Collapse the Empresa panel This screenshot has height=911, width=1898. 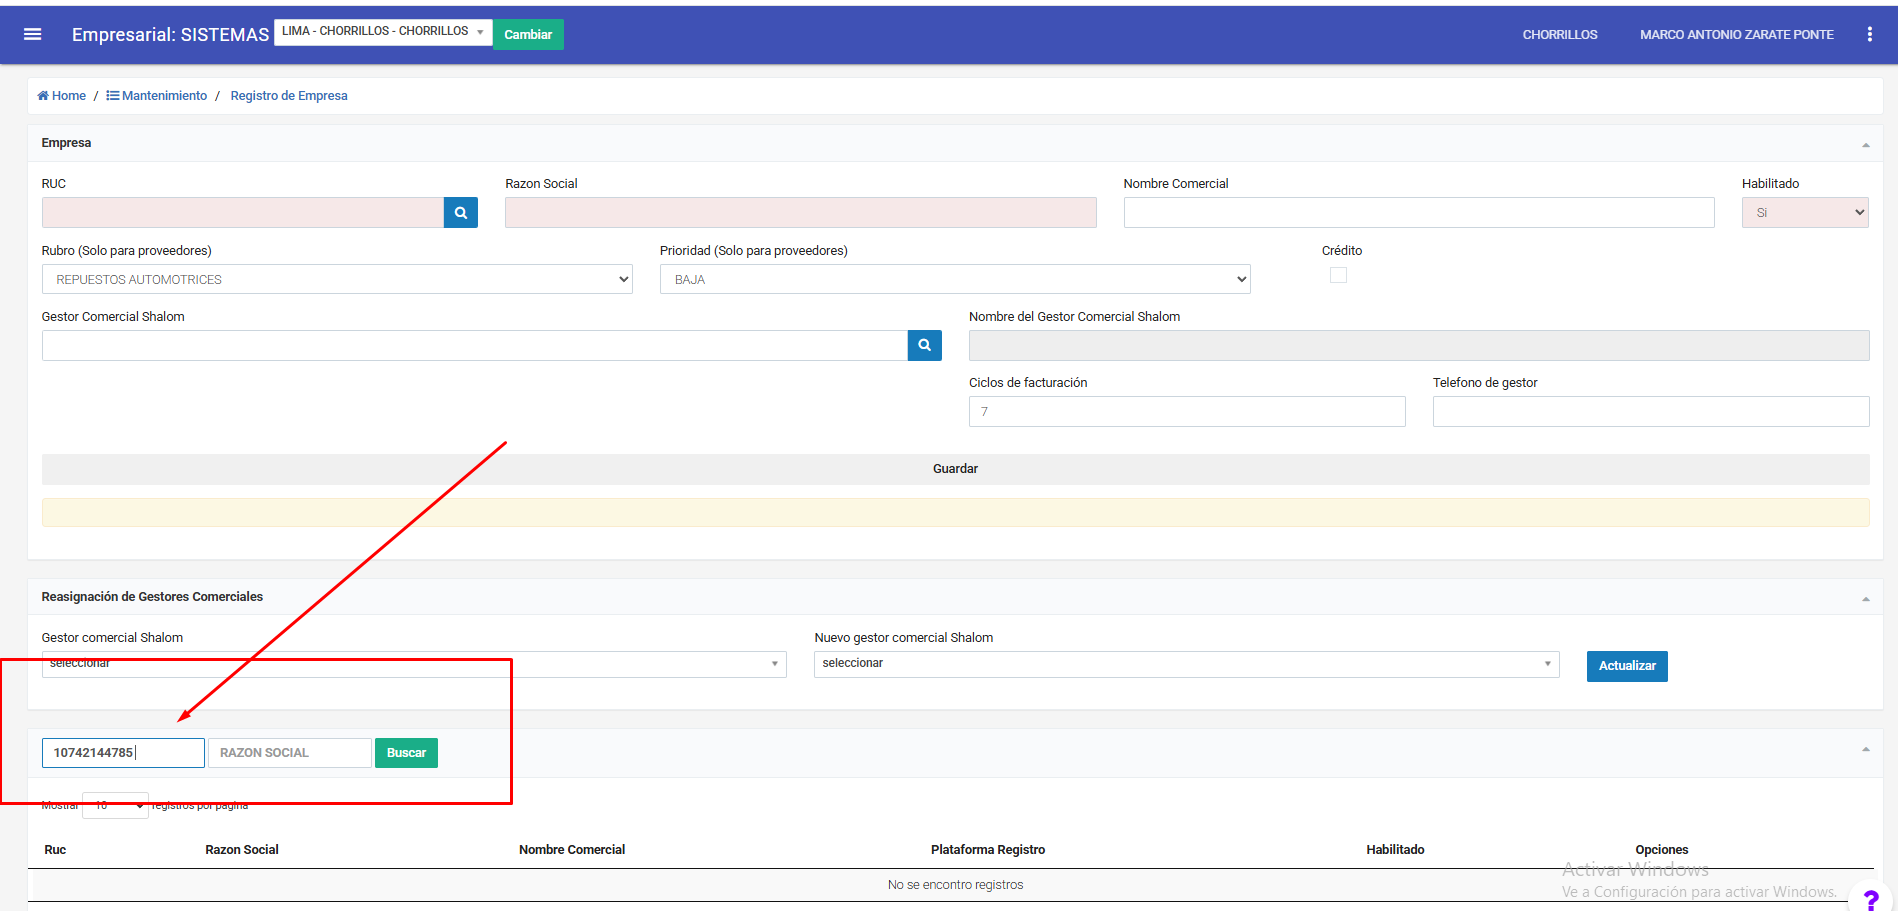click(x=1865, y=145)
